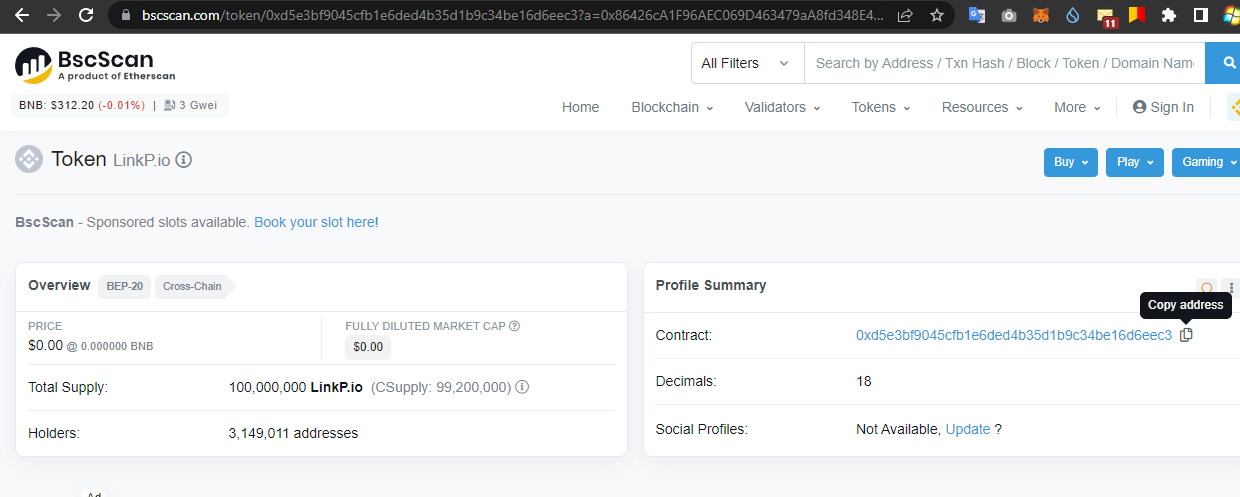Click the lock icon in address bar
The image size is (1240, 497).
point(125,15)
